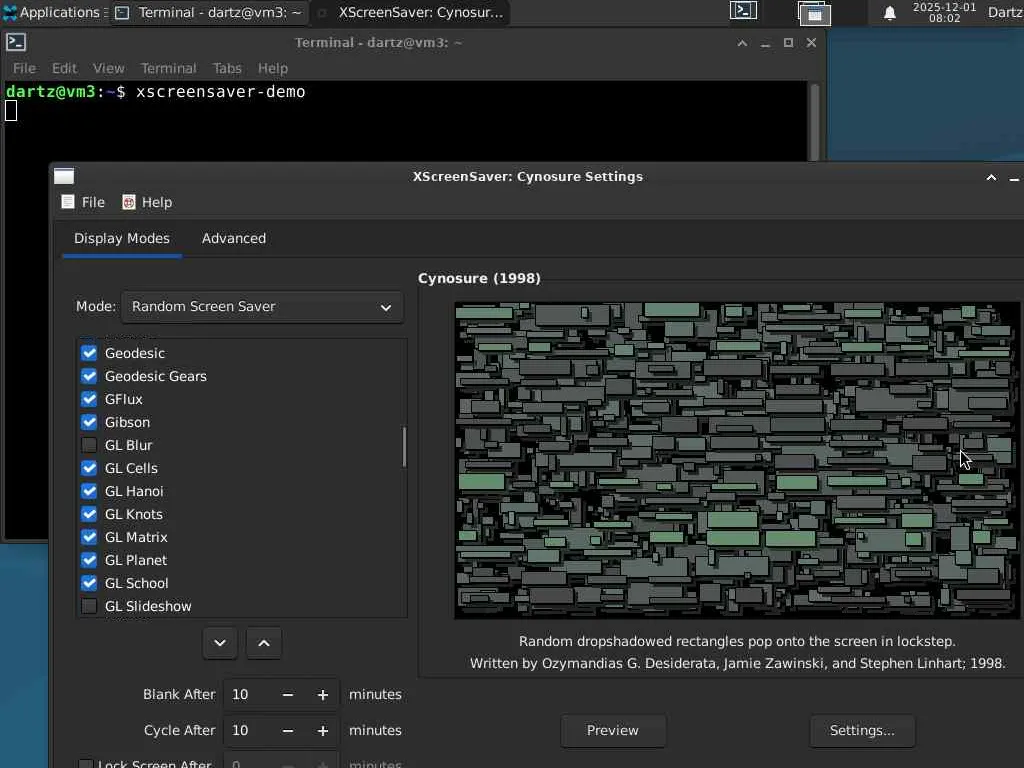The width and height of the screenshot is (1024, 768).
Task: Open the Settings... button for Cynosure
Action: (x=861, y=731)
